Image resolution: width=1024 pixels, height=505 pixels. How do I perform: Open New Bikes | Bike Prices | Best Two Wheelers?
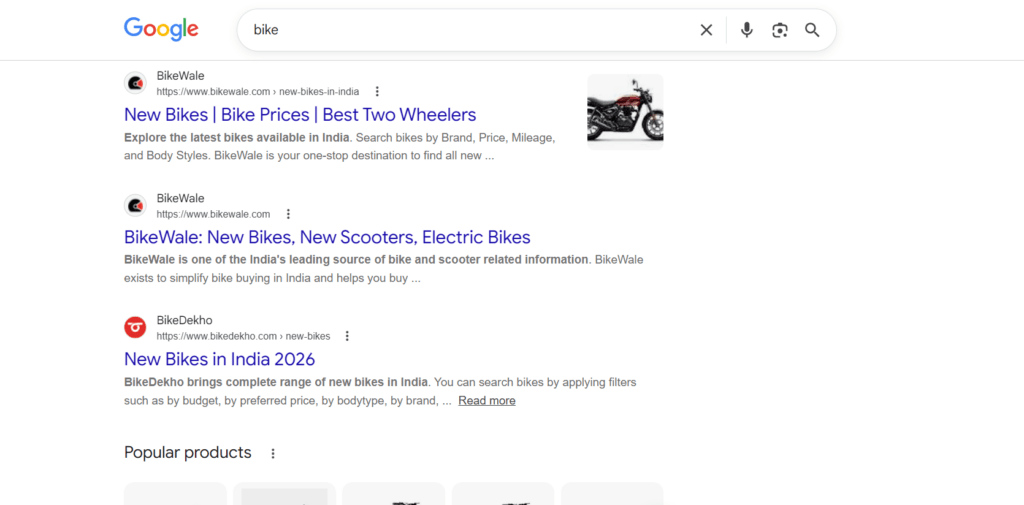point(300,115)
